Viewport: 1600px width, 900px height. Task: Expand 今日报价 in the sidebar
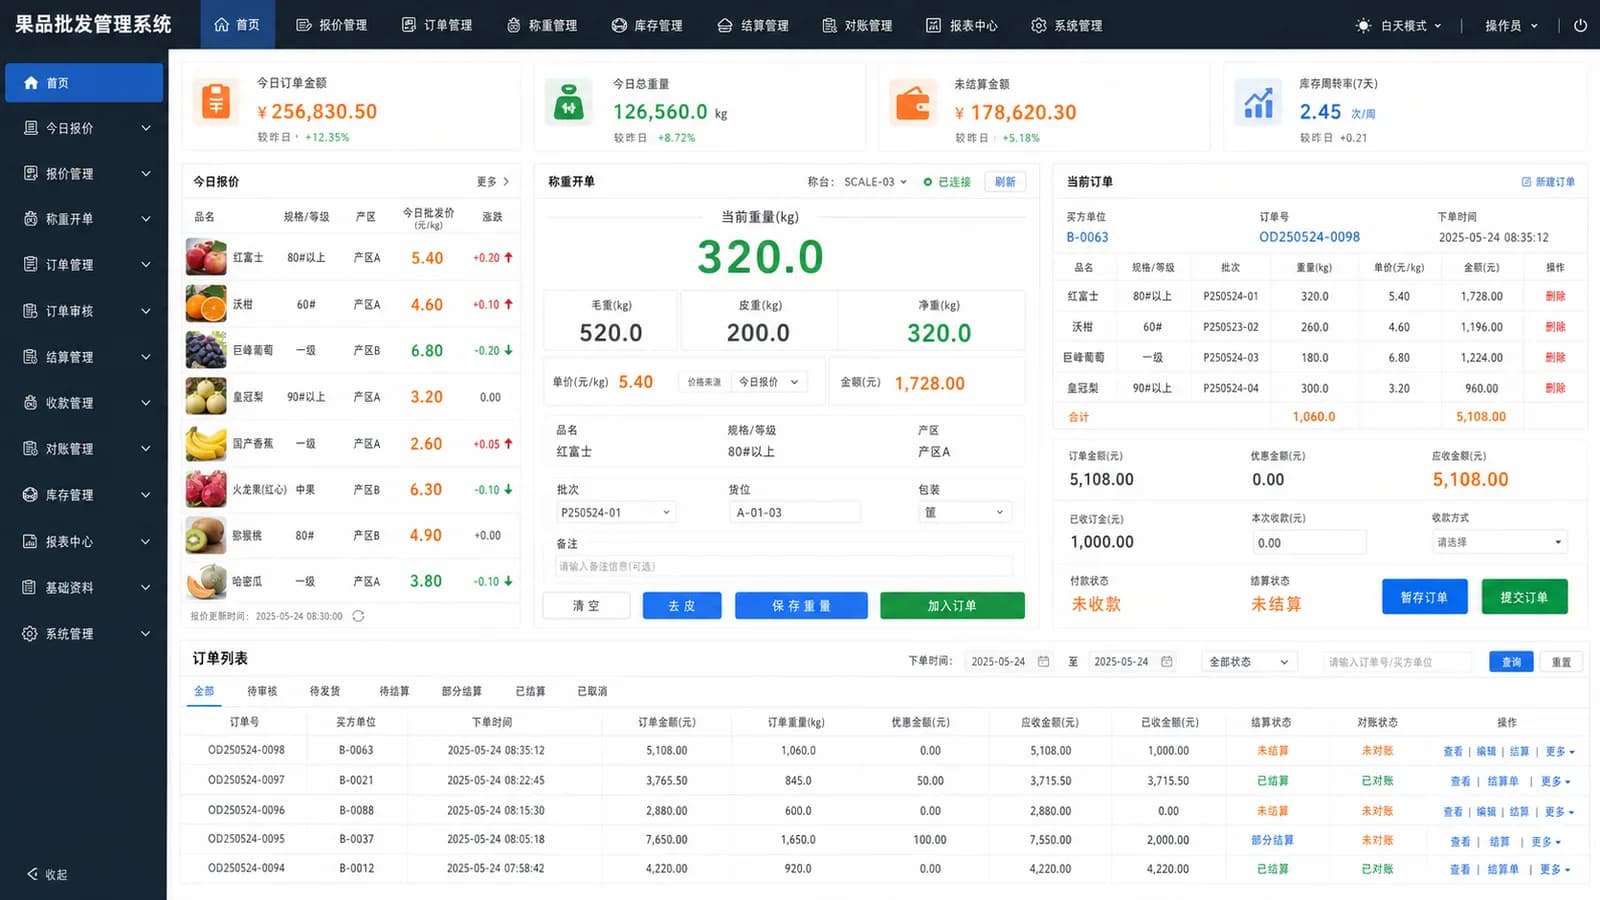[84, 128]
